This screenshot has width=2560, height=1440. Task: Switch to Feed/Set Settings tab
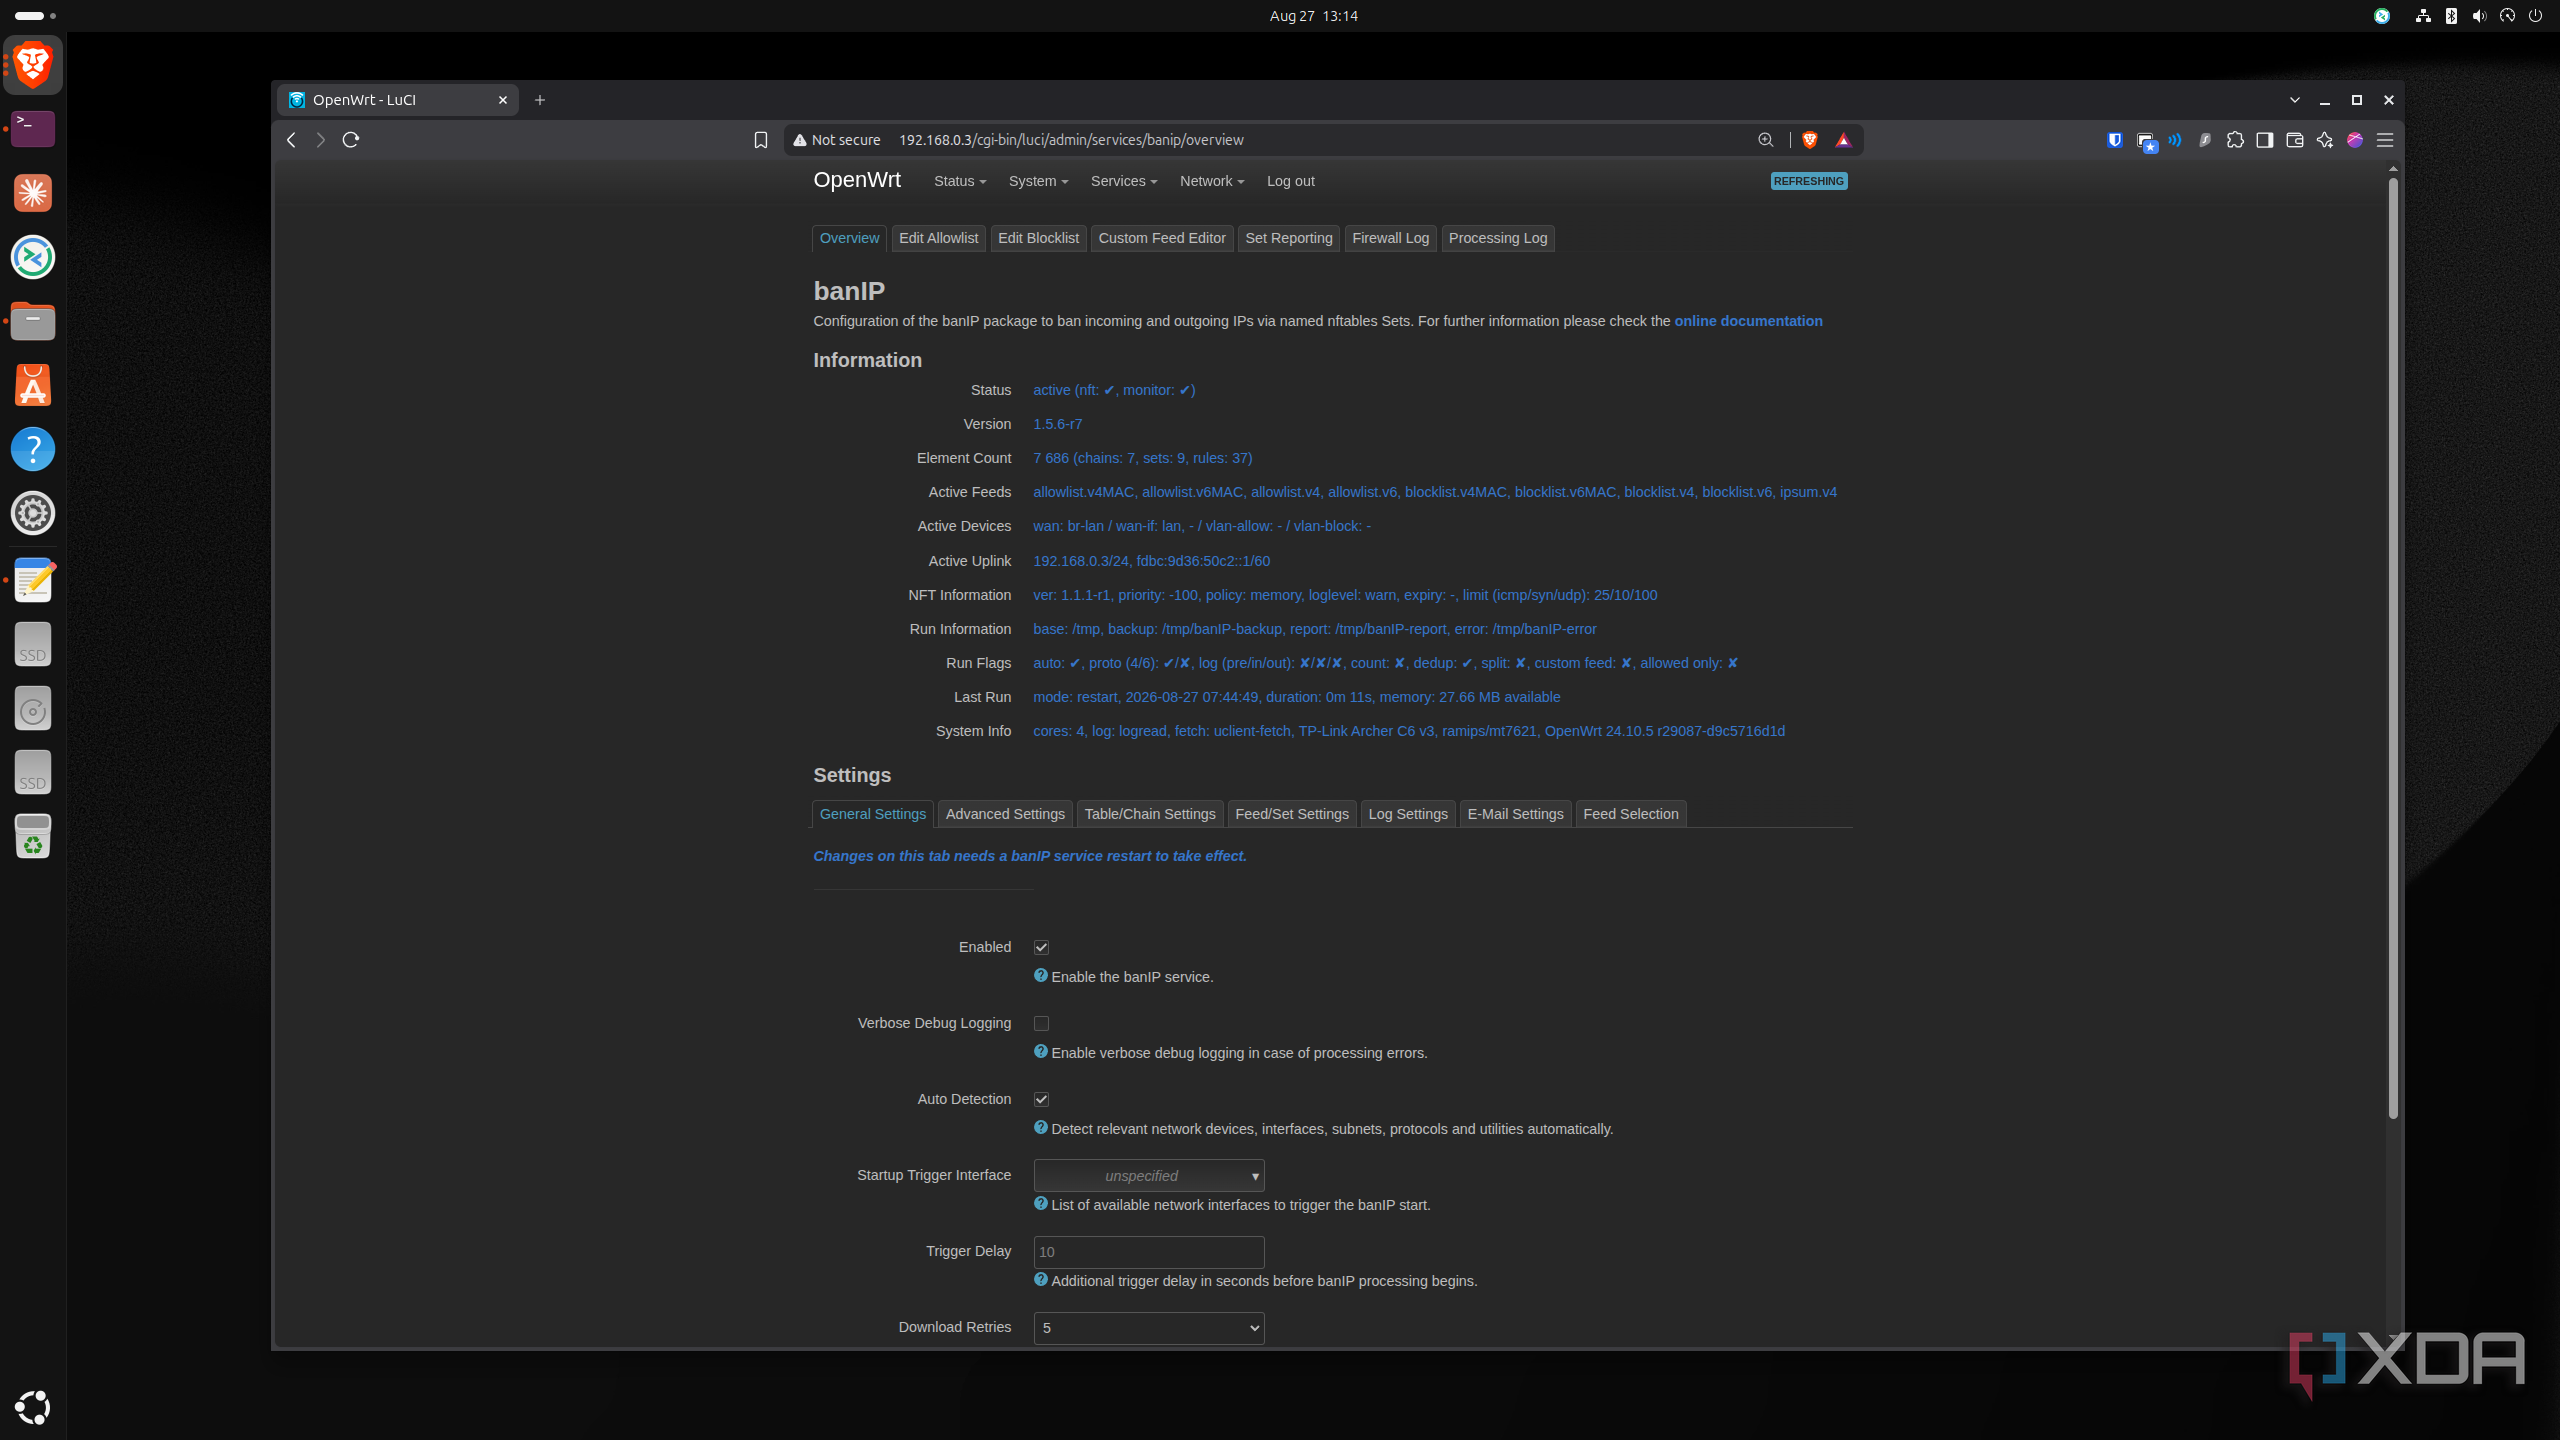(1292, 814)
